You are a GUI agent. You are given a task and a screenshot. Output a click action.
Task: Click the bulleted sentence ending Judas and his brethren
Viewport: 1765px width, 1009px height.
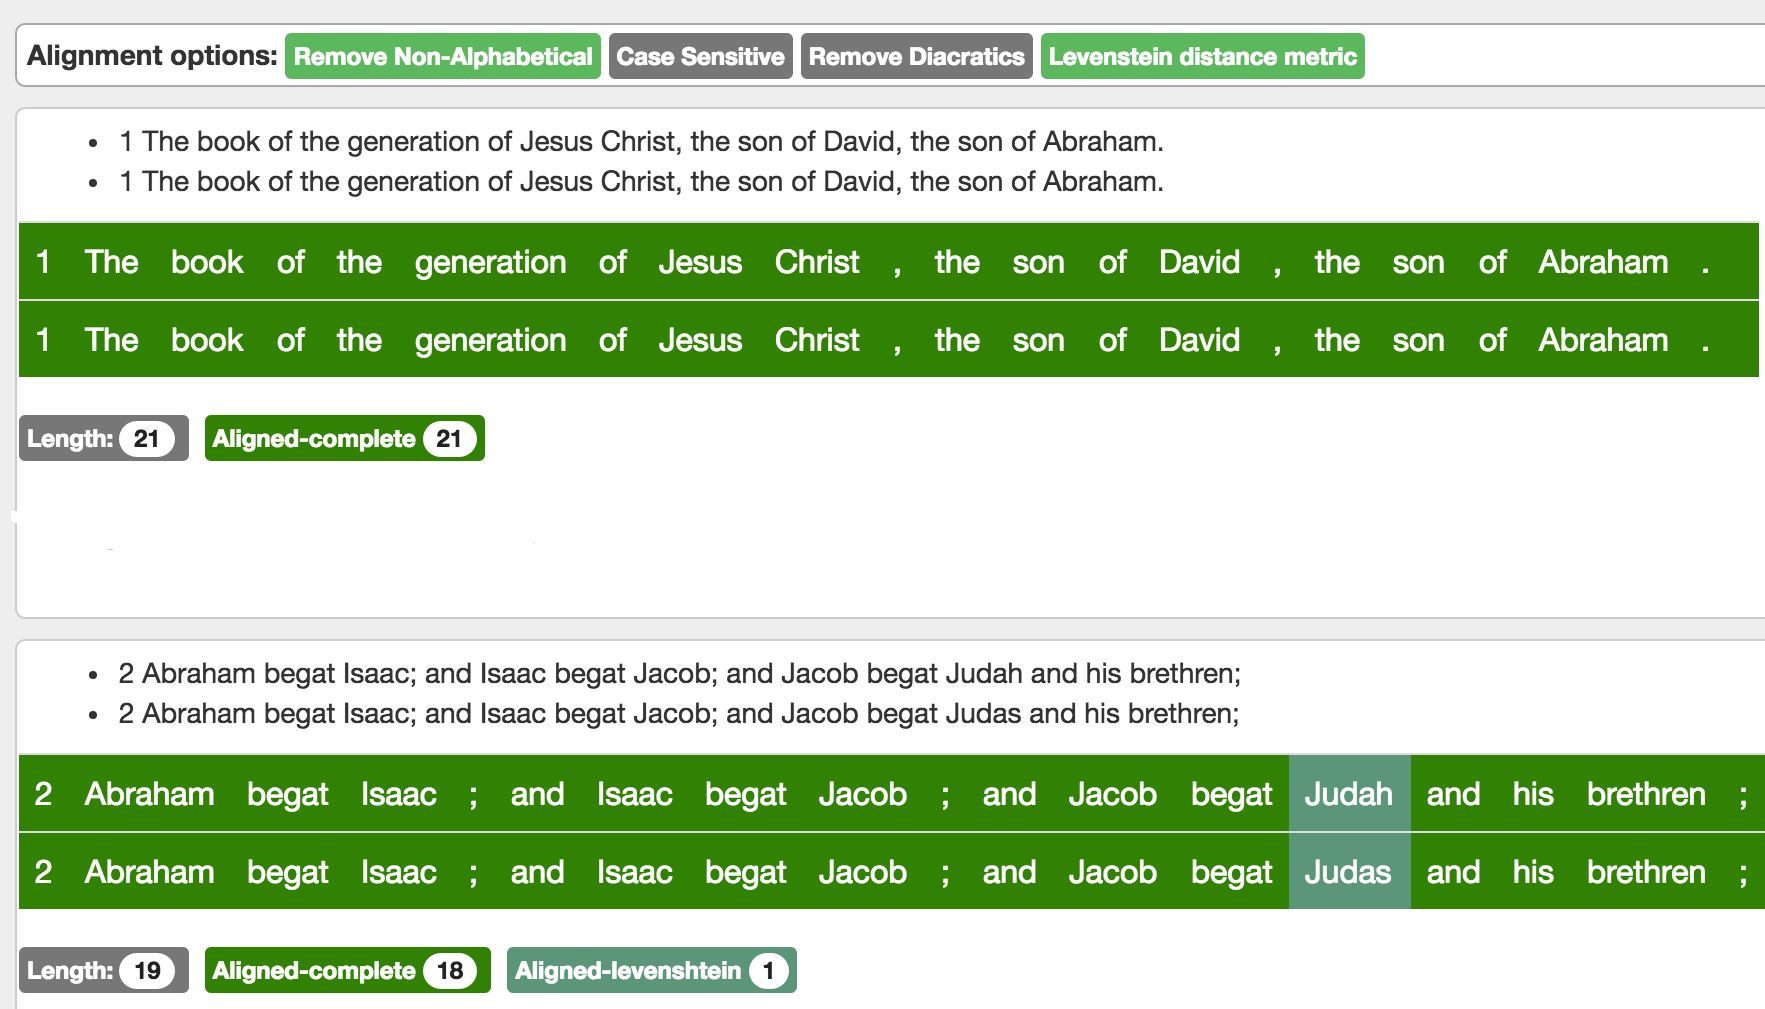click(x=678, y=713)
